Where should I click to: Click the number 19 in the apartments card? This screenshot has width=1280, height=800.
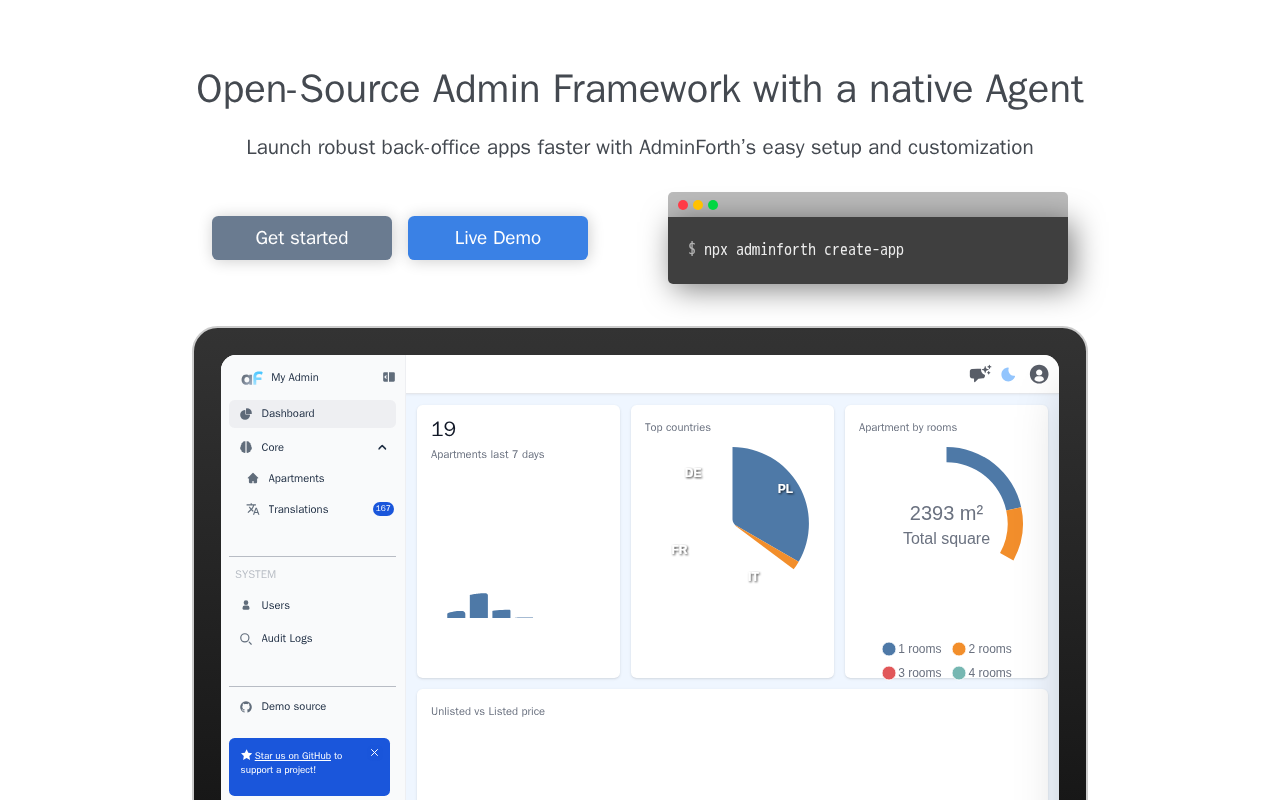click(443, 430)
